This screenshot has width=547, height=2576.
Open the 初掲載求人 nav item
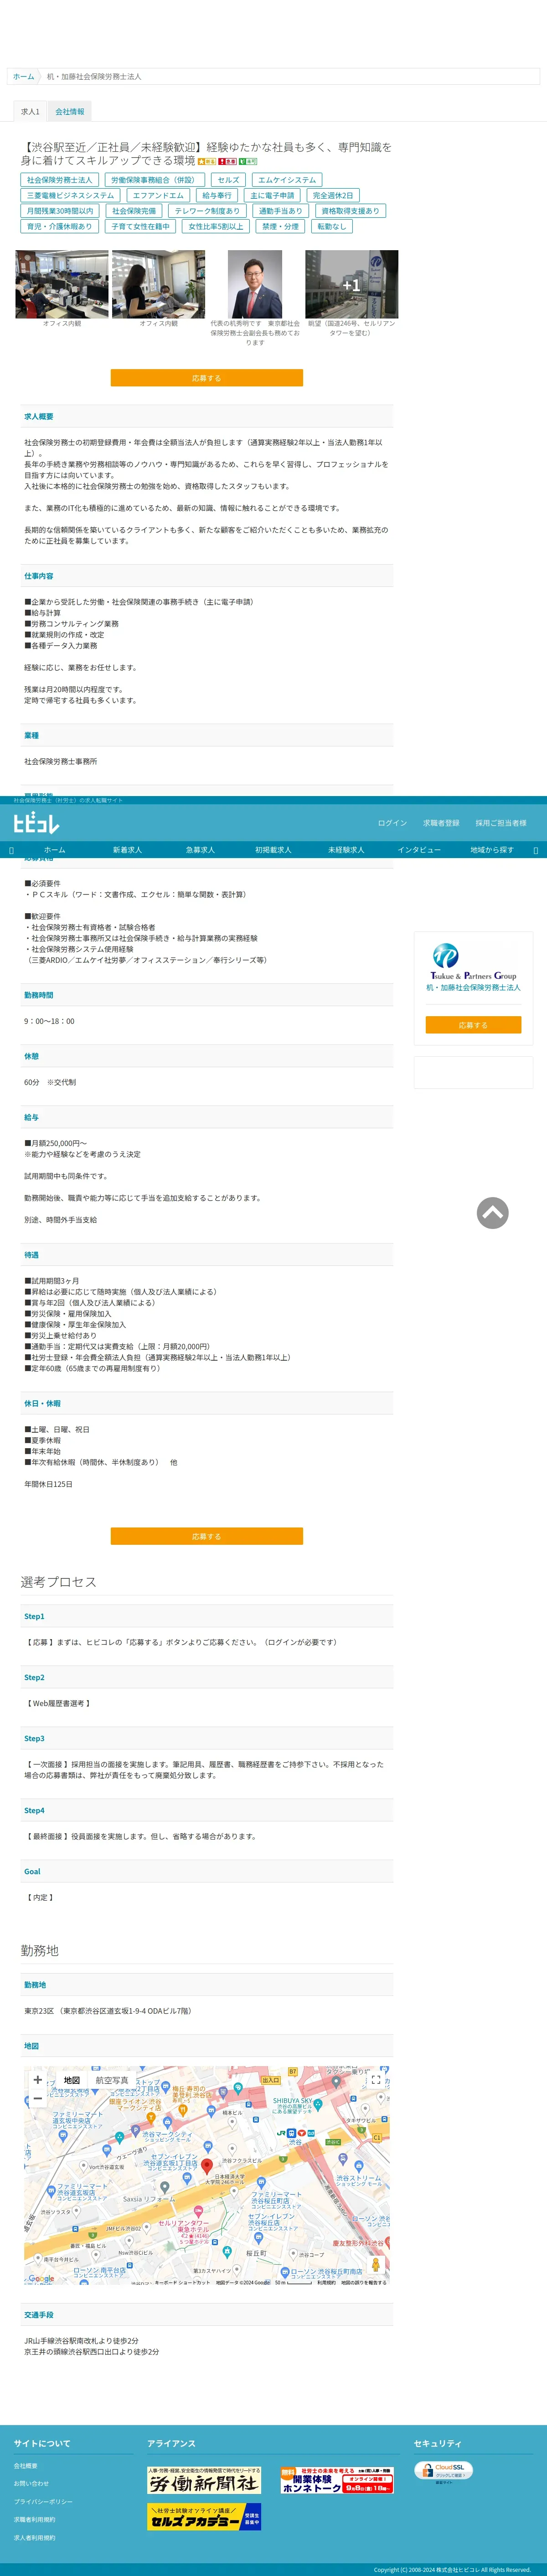pyautogui.click(x=273, y=850)
